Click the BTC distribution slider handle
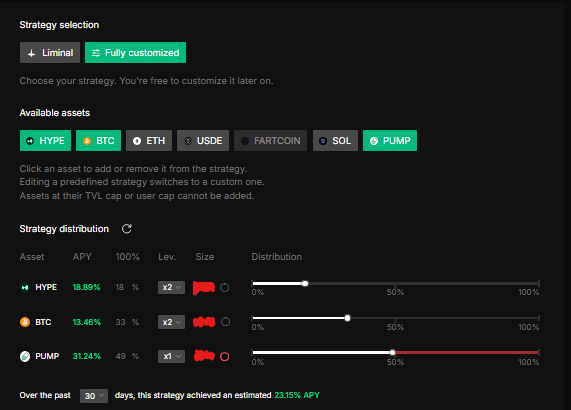Image resolution: width=571 pixels, height=410 pixels. click(x=347, y=318)
